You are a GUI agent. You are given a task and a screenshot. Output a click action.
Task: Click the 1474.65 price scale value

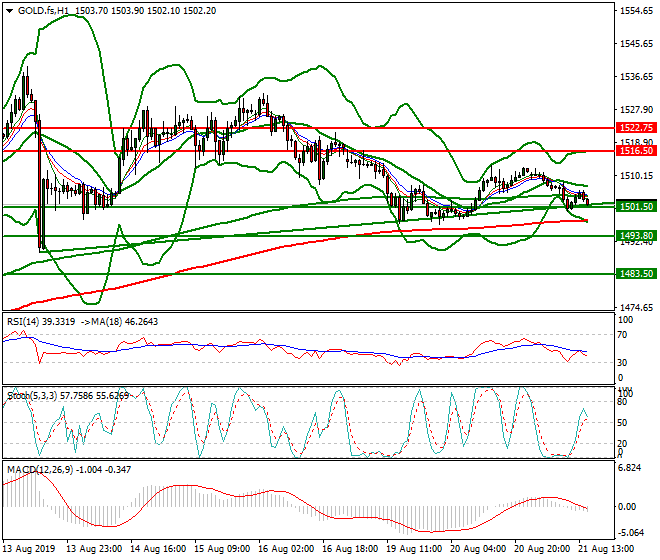pos(636,308)
